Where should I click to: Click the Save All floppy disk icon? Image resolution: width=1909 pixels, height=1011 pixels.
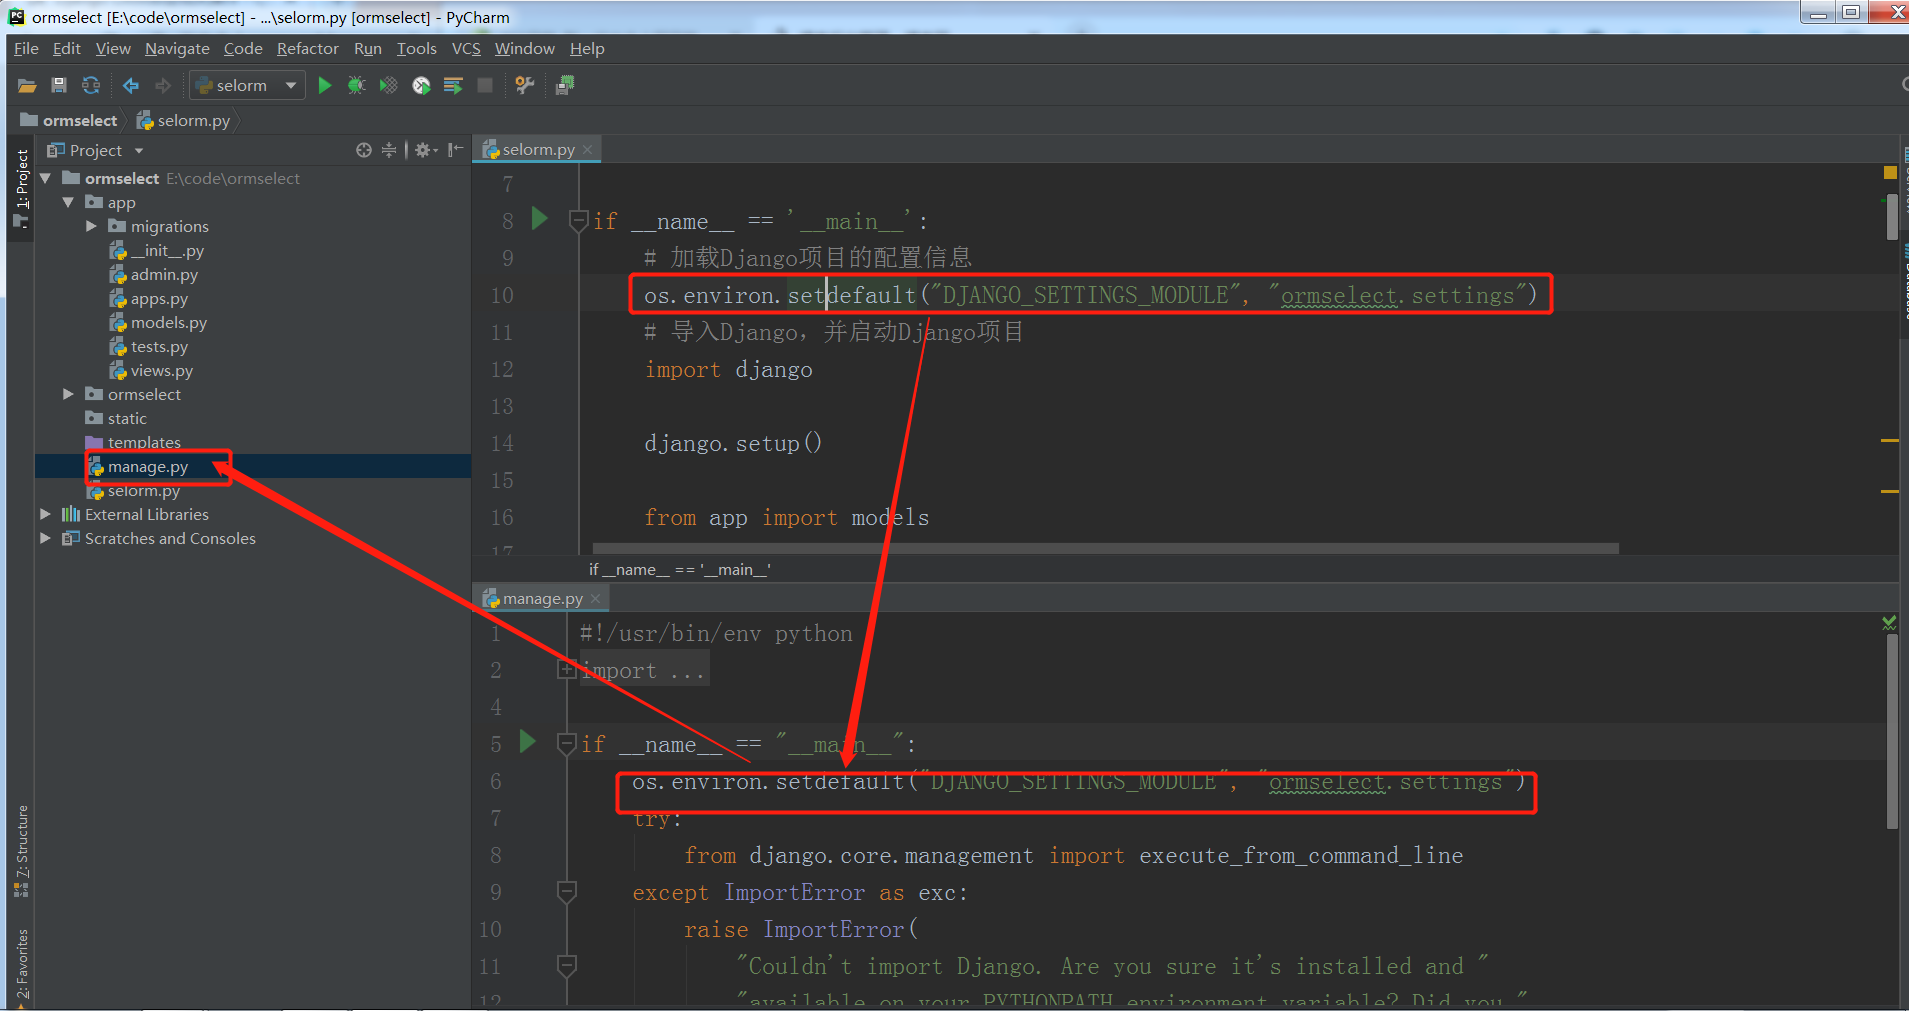[x=59, y=86]
